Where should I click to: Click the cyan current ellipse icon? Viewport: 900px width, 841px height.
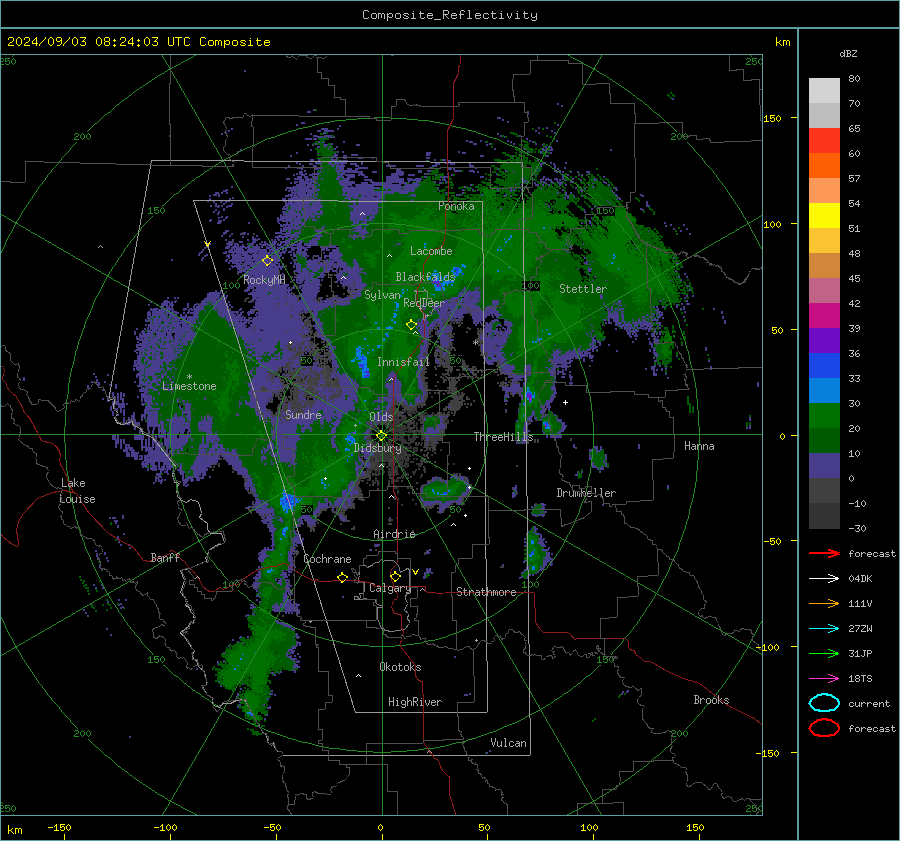tap(824, 703)
